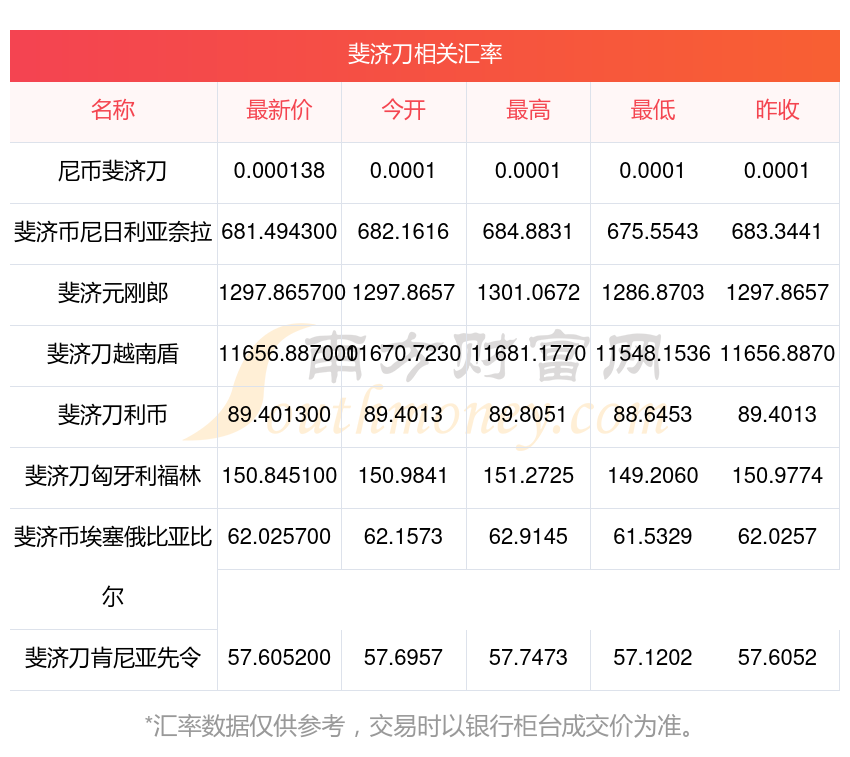Click the high value 684.8831
The image size is (850, 757).
tap(528, 232)
